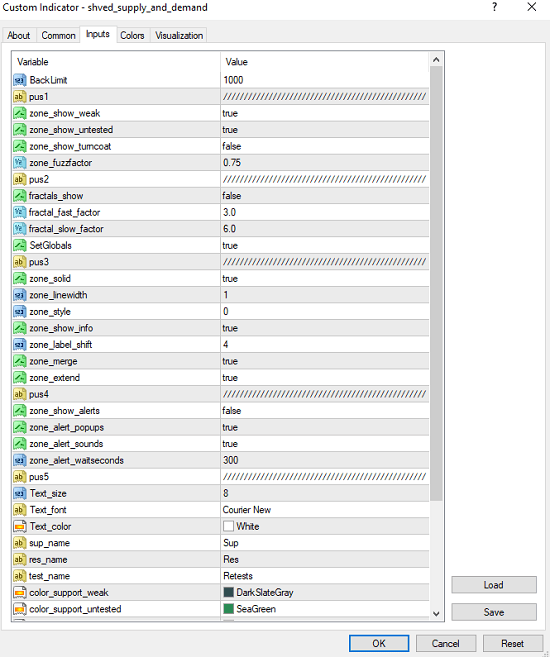The height and width of the screenshot is (657, 550).
Task: Switch to the Common tab
Action: [x=58, y=36]
